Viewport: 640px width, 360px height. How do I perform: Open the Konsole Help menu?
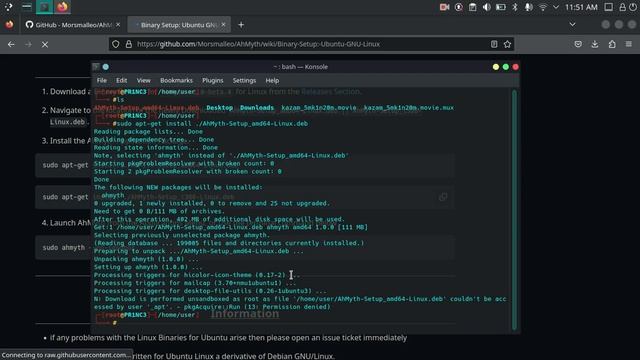[272, 80]
